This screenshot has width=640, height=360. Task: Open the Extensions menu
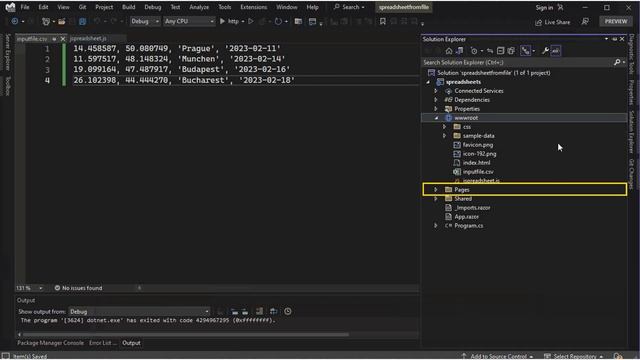253,7
